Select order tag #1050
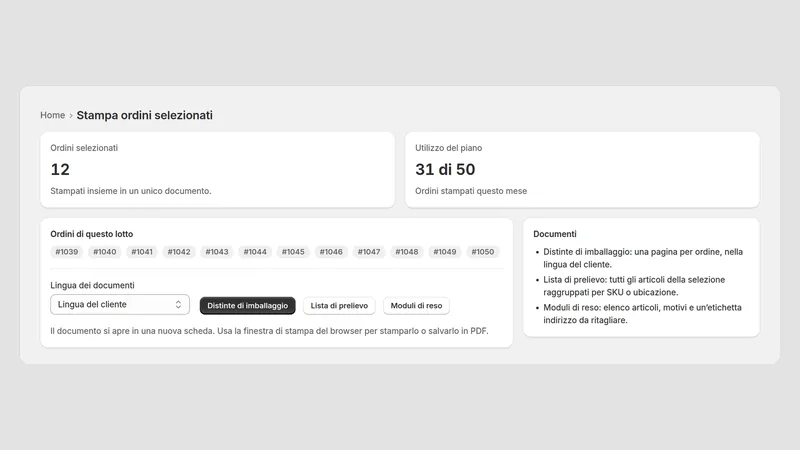The image size is (800, 450). coord(483,252)
